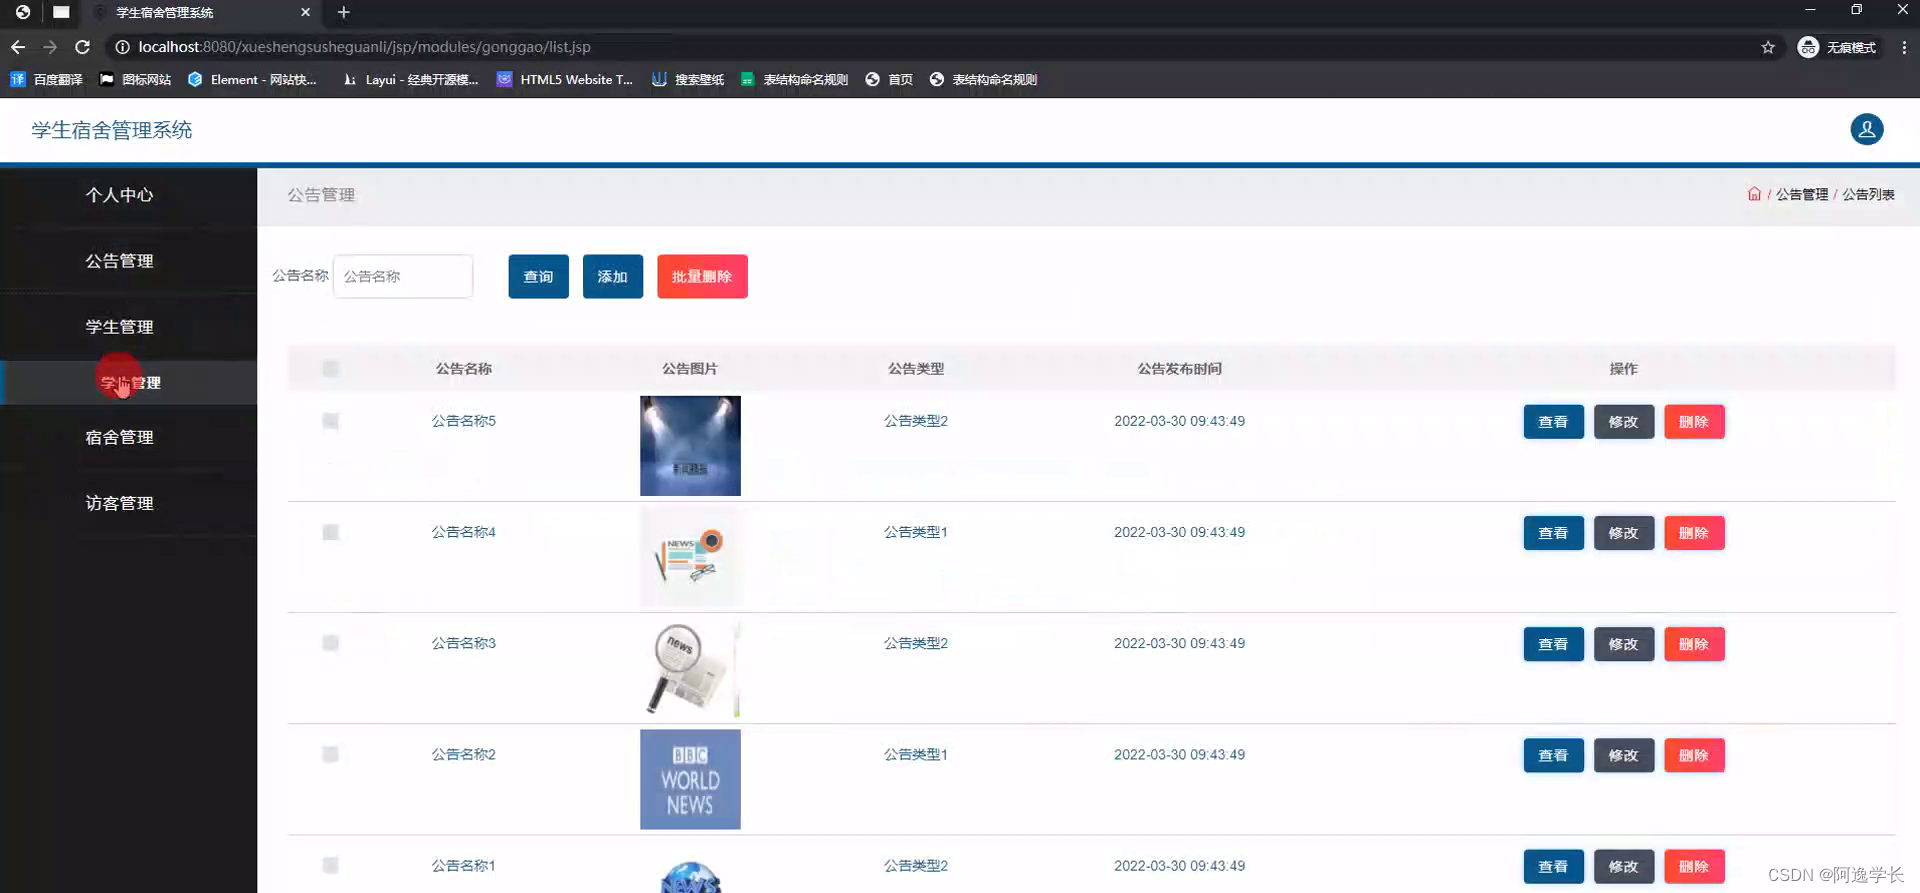
Task: Click the news image for 公告名称4
Action: click(690, 557)
